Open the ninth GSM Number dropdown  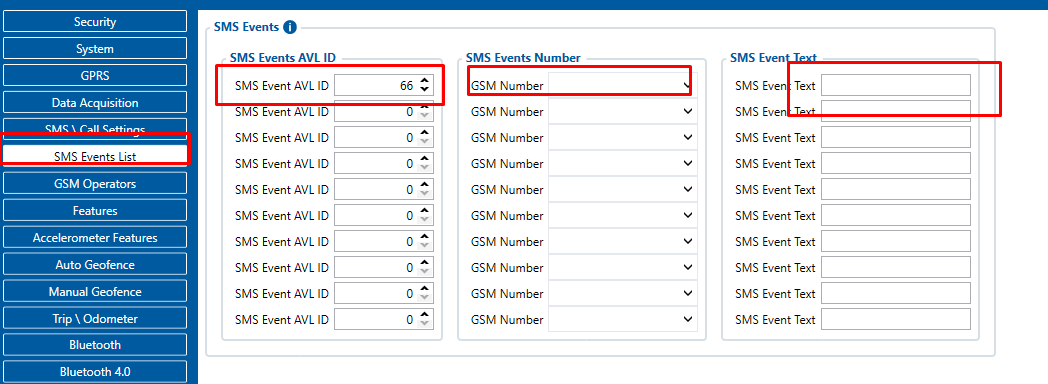click(622, 294)
